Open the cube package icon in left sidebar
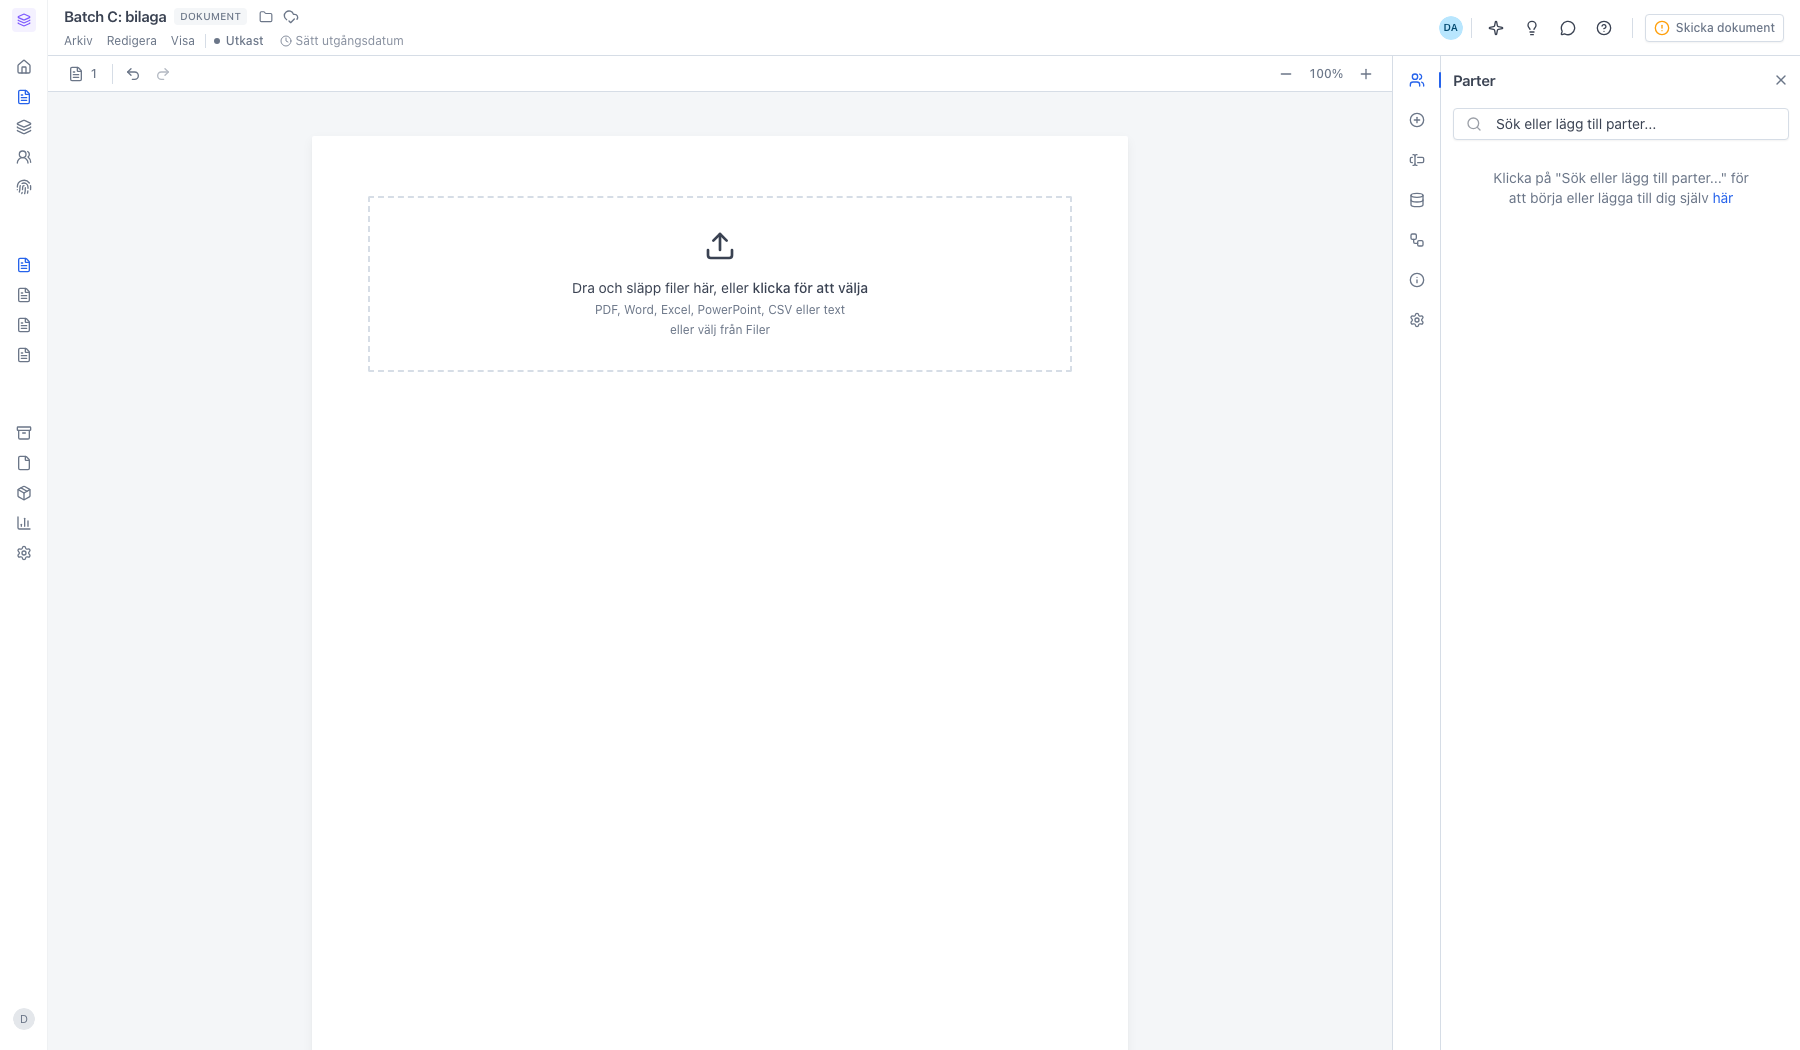 (24, 493)
